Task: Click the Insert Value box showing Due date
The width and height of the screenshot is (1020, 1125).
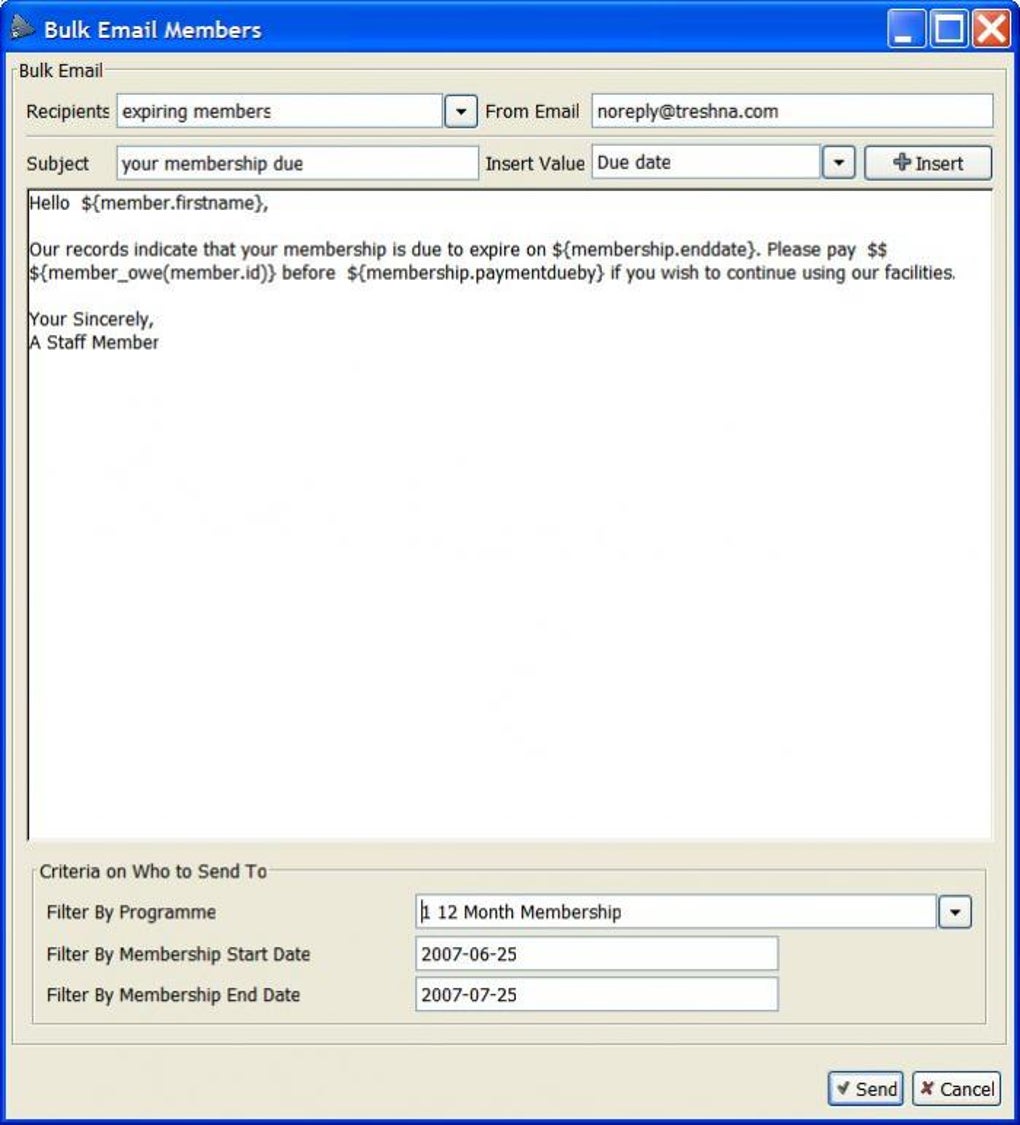Action: point(706,163)
